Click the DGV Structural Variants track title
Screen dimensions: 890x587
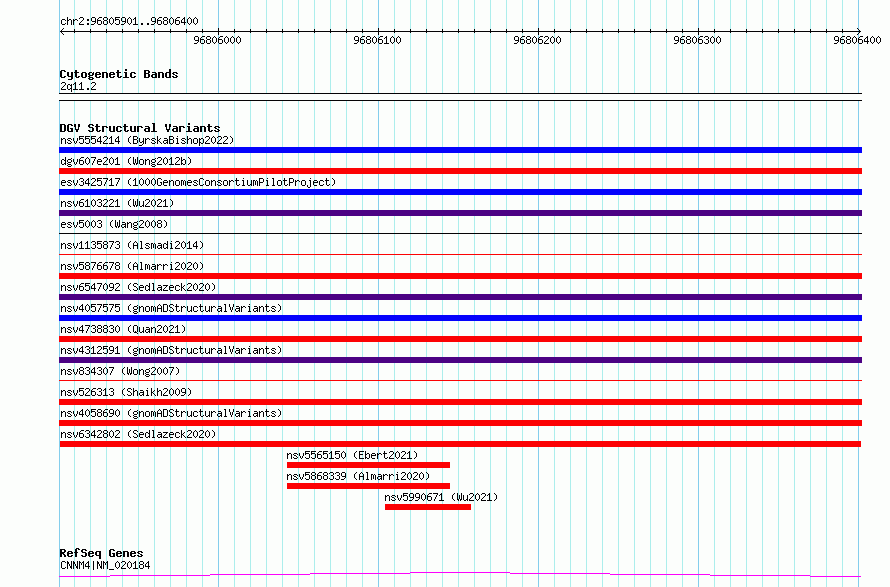pyautogui.click(x=140, y=128)
